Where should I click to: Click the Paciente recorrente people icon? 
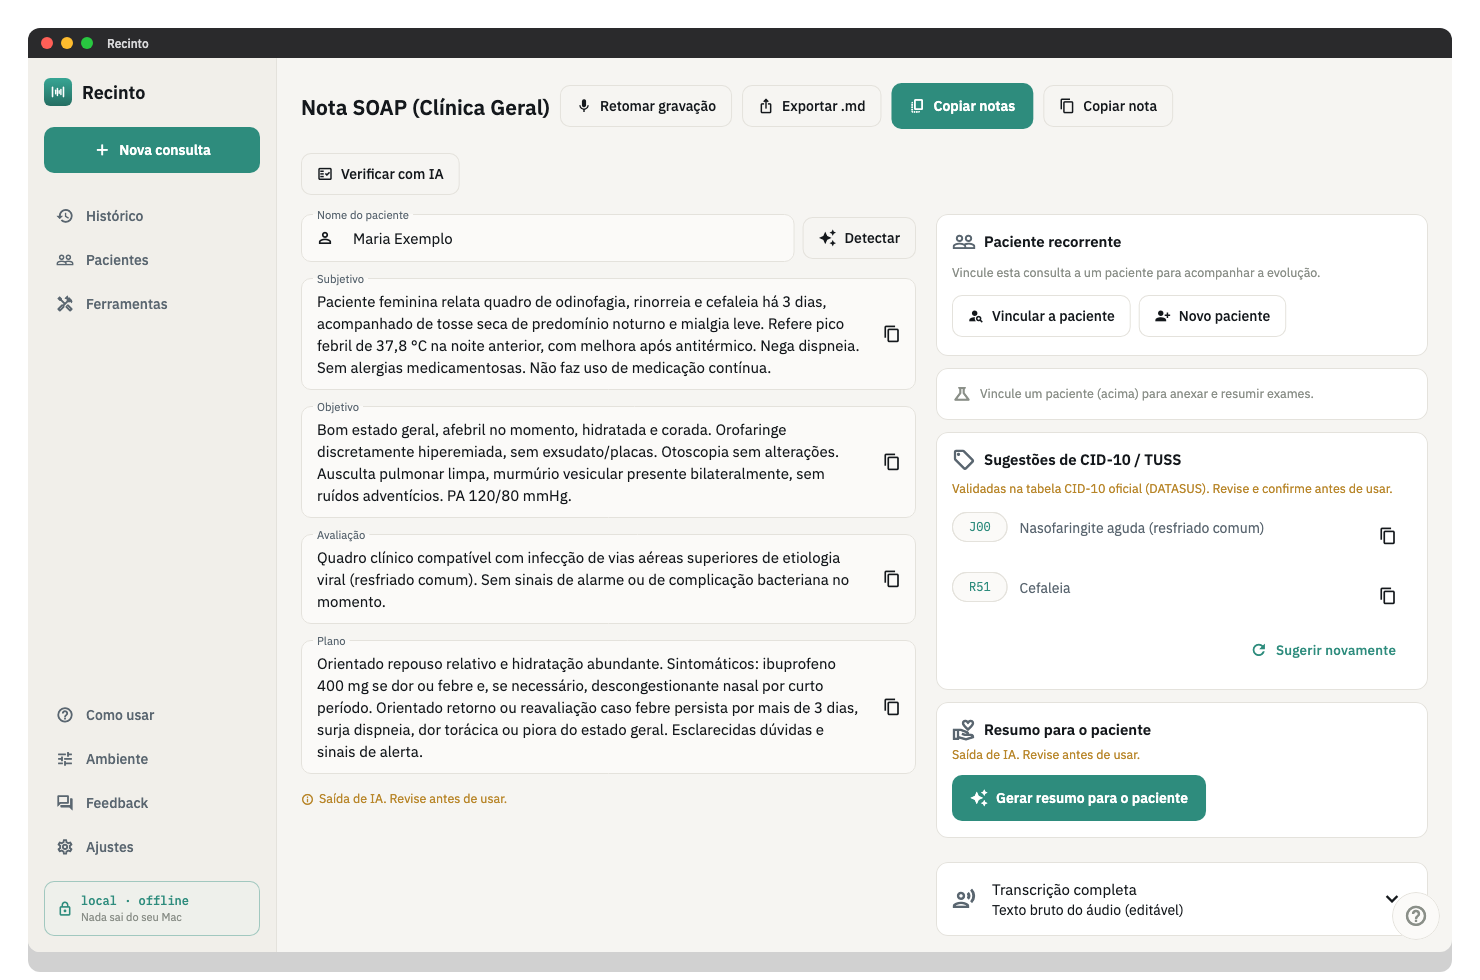pyautogui.click(x=964, y=242)
